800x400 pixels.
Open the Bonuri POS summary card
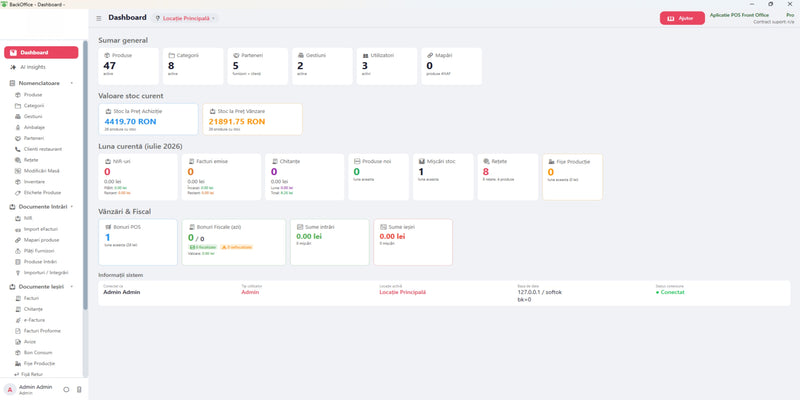coord(138,242)
